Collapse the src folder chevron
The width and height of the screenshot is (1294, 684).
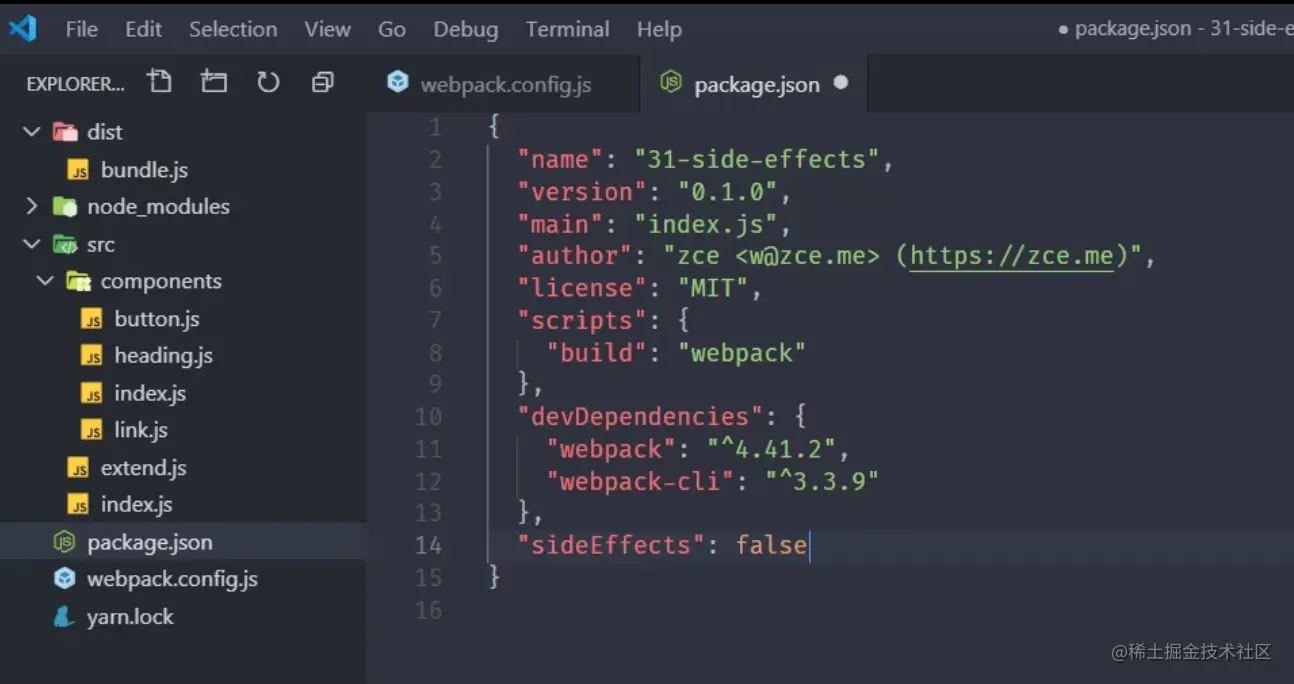click(x=32, y=244)
